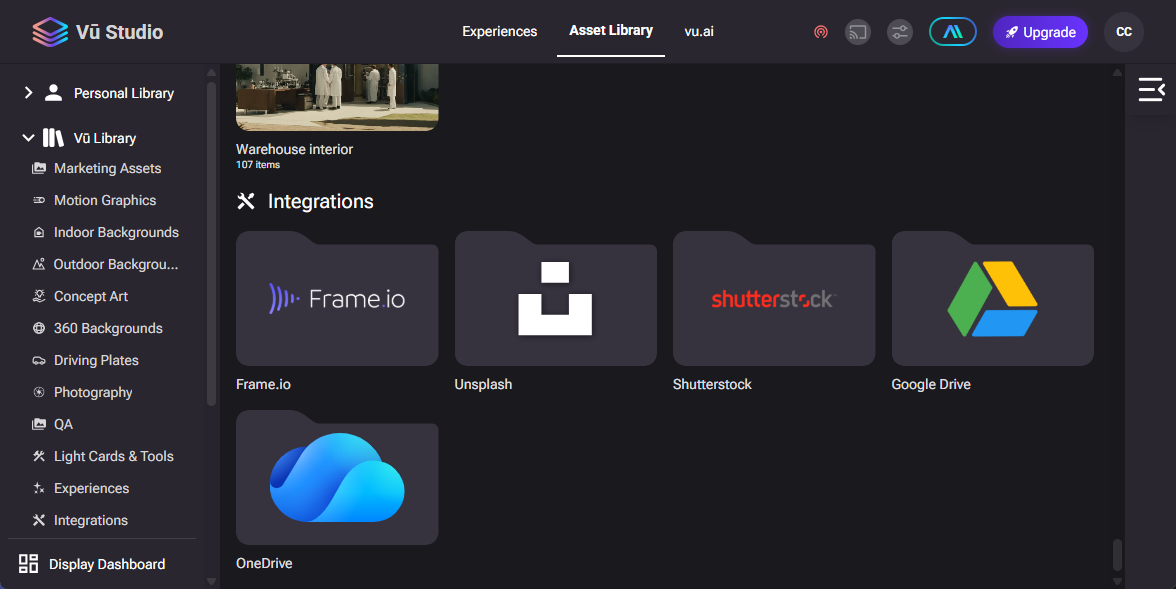
Task: Click the Integrations section heading icon
Action: (x=246, y=201)
